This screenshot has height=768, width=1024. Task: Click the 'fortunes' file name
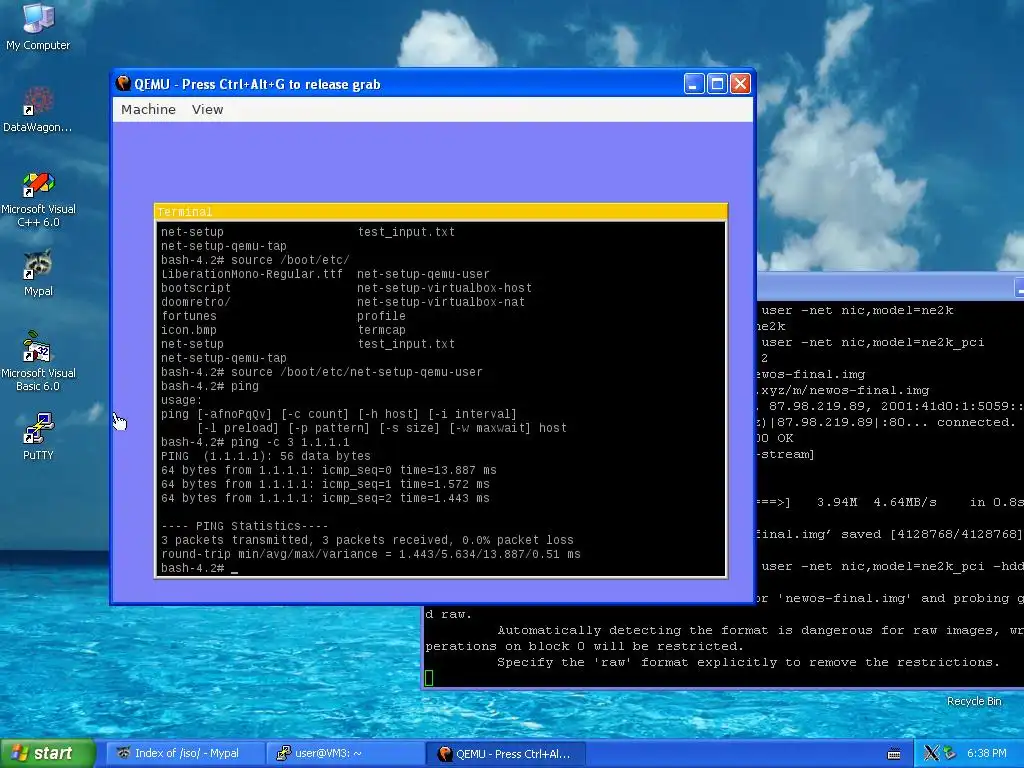(189, 316)
